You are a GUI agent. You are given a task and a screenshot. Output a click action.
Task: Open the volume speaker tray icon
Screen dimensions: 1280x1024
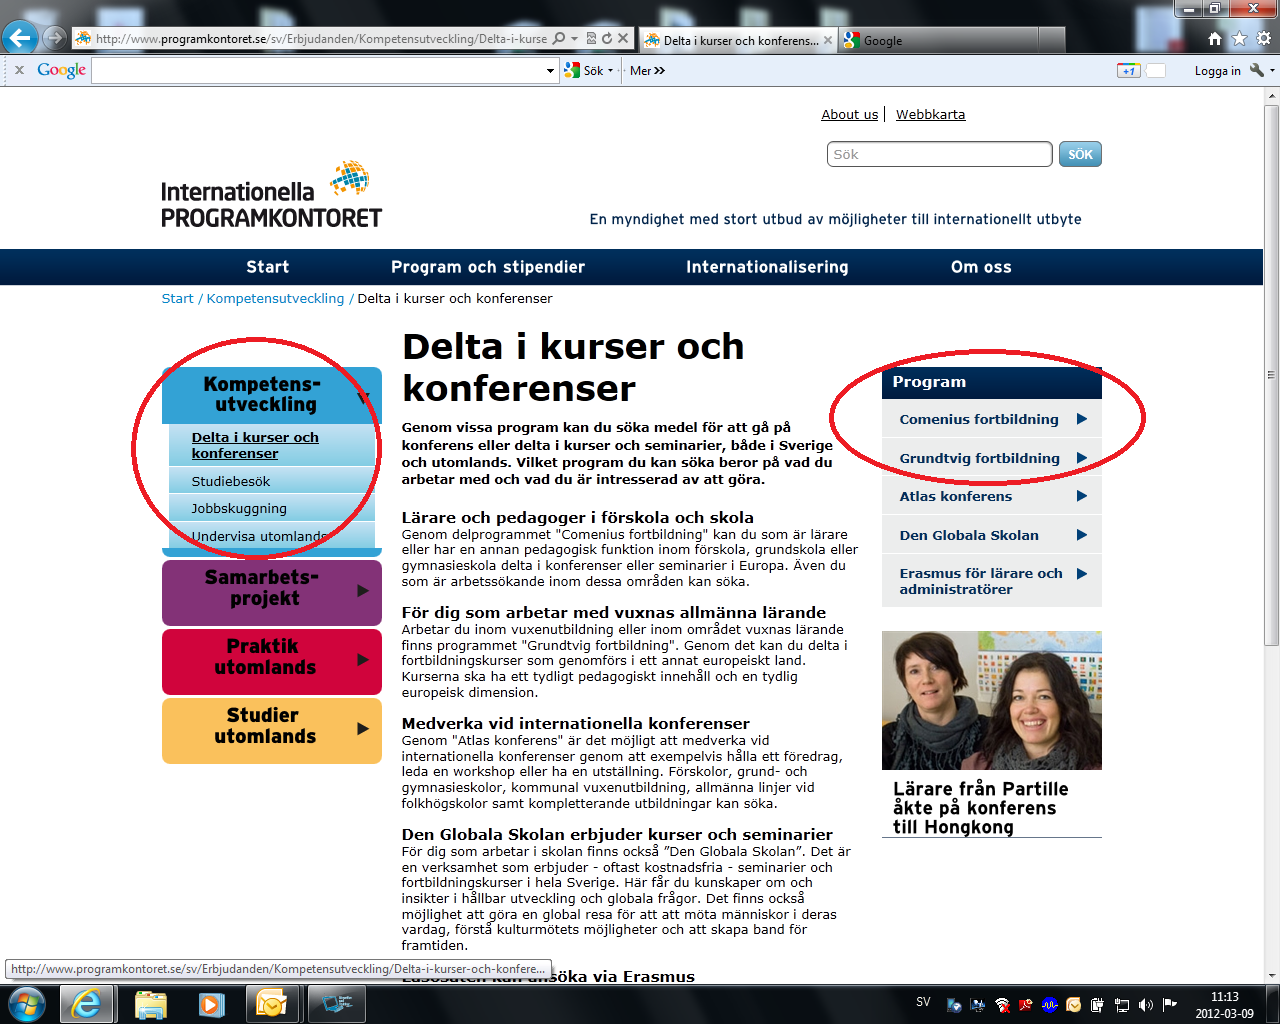pos(1145,1005)
